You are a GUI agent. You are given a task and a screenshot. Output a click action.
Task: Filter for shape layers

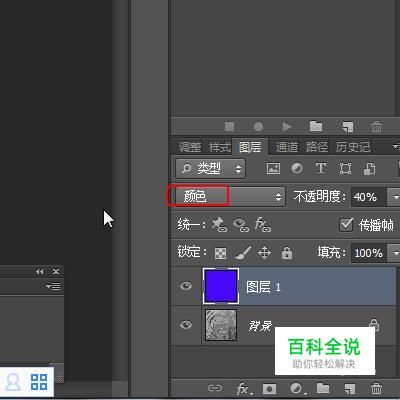pyautogui.click(x=345, y=169)
